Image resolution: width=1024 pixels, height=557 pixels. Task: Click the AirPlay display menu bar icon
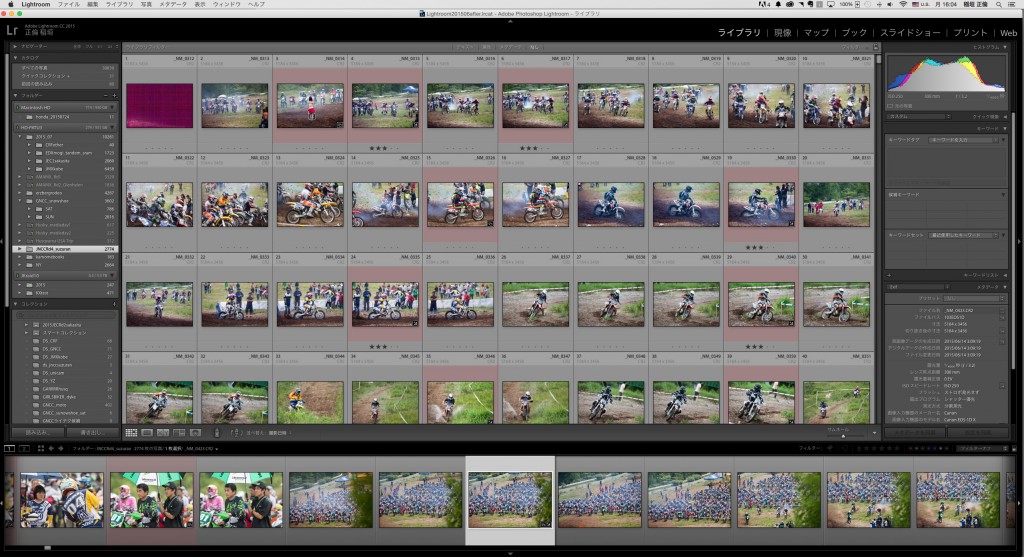click(x=831, y=4)
